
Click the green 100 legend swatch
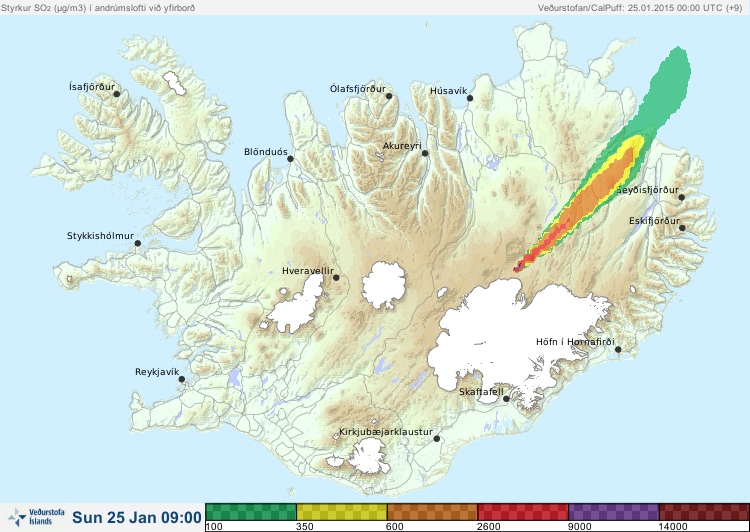pos(251,512)
